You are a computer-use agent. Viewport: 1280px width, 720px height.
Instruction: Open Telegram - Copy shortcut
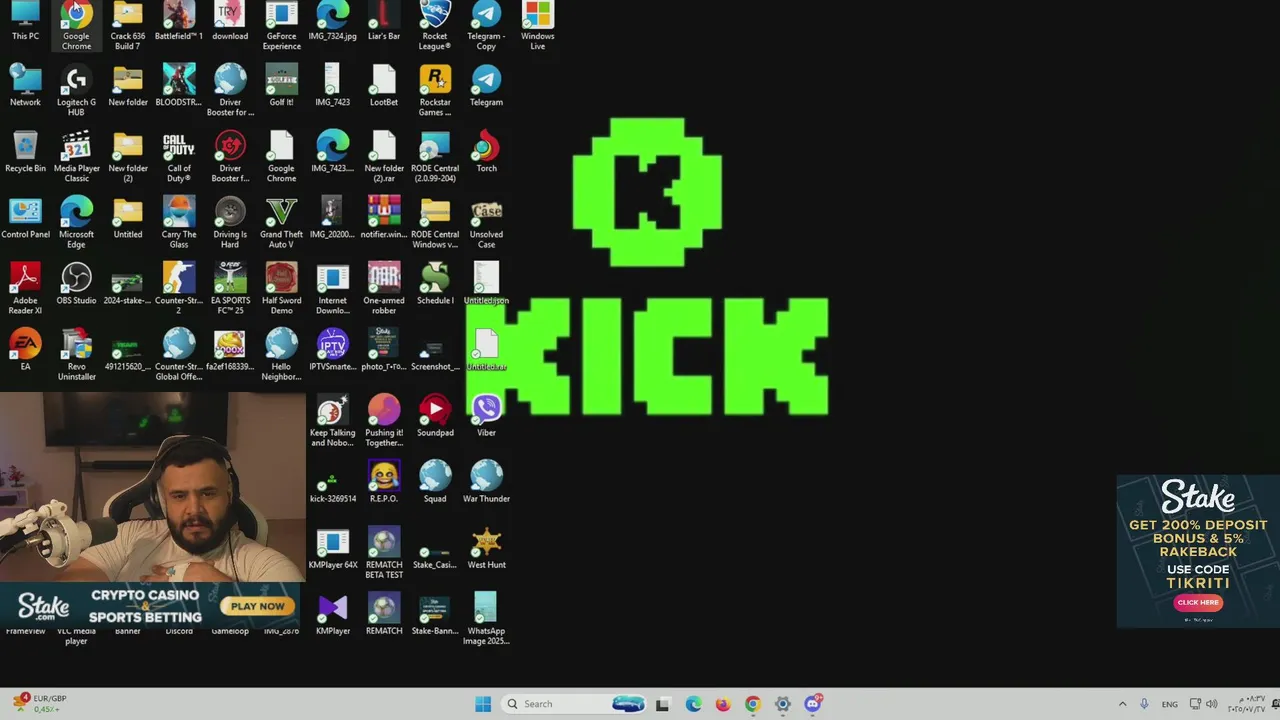pos(486,25)
